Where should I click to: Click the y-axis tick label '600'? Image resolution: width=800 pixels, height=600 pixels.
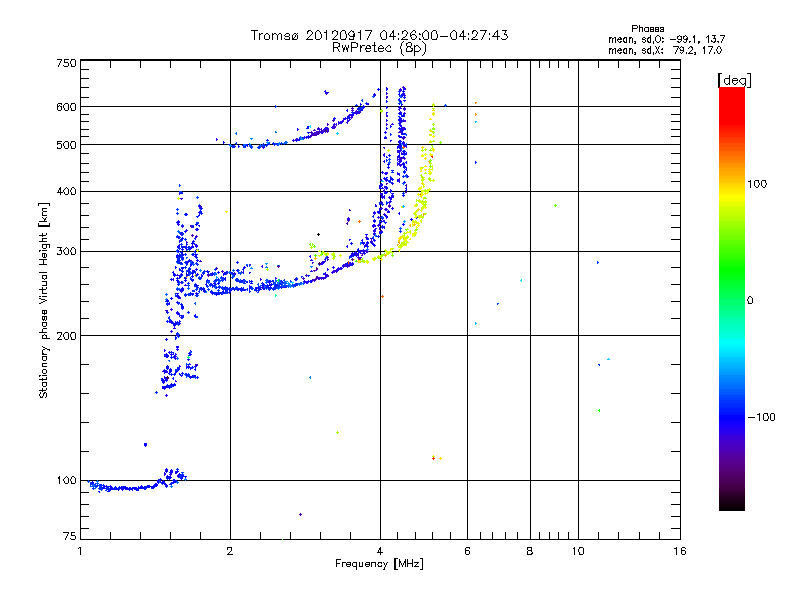pos(67,107)
